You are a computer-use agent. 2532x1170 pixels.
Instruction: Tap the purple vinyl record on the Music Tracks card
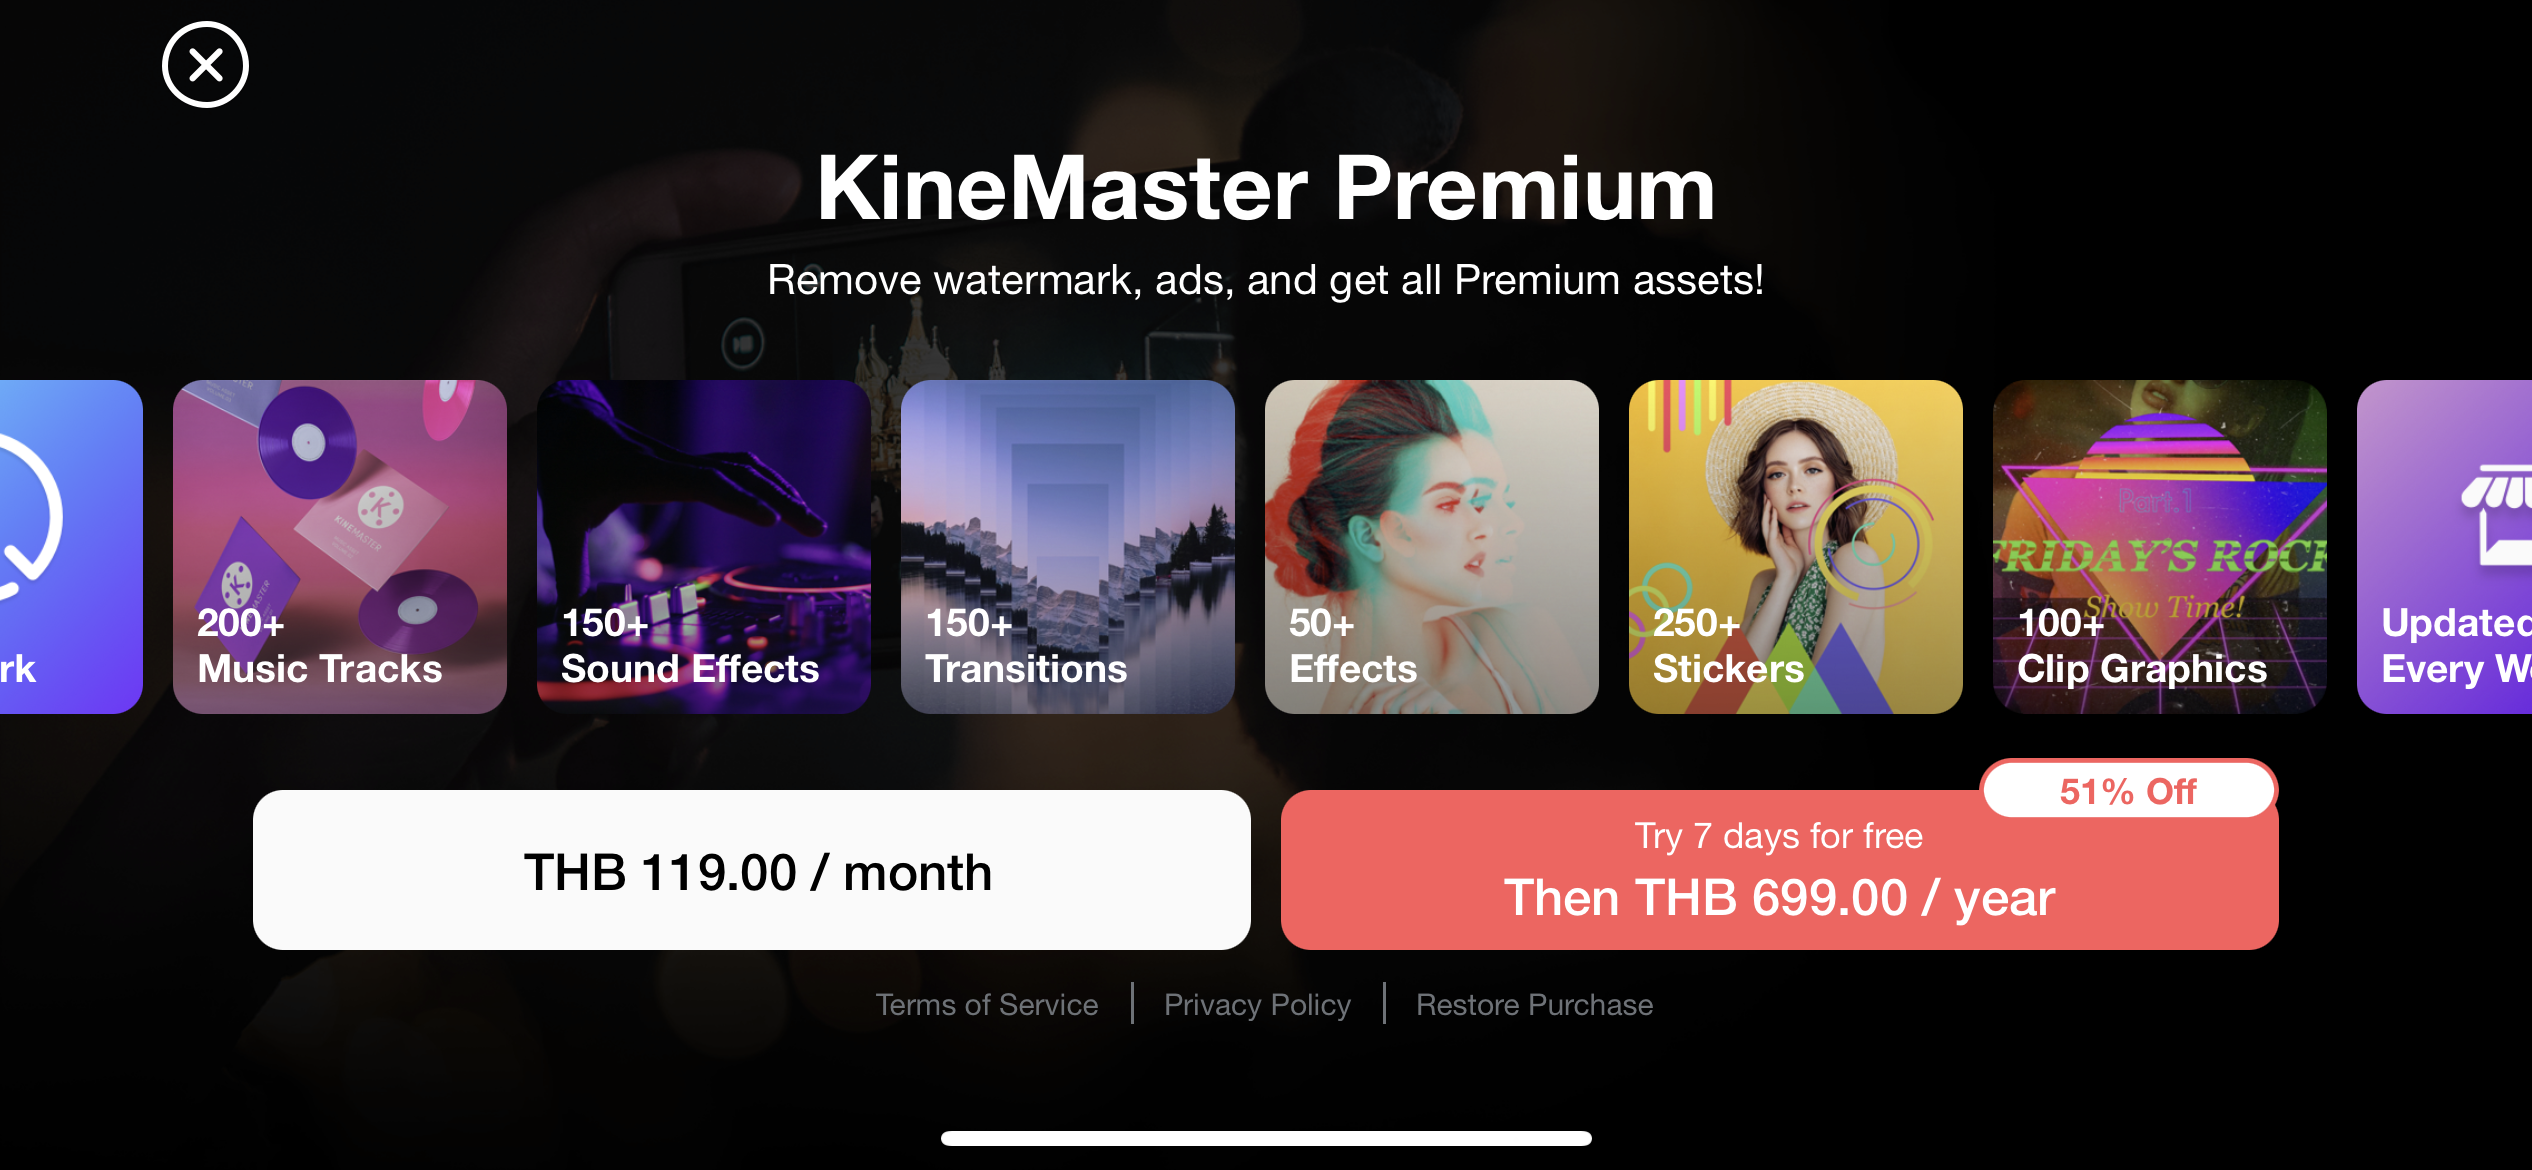[307, 441]
